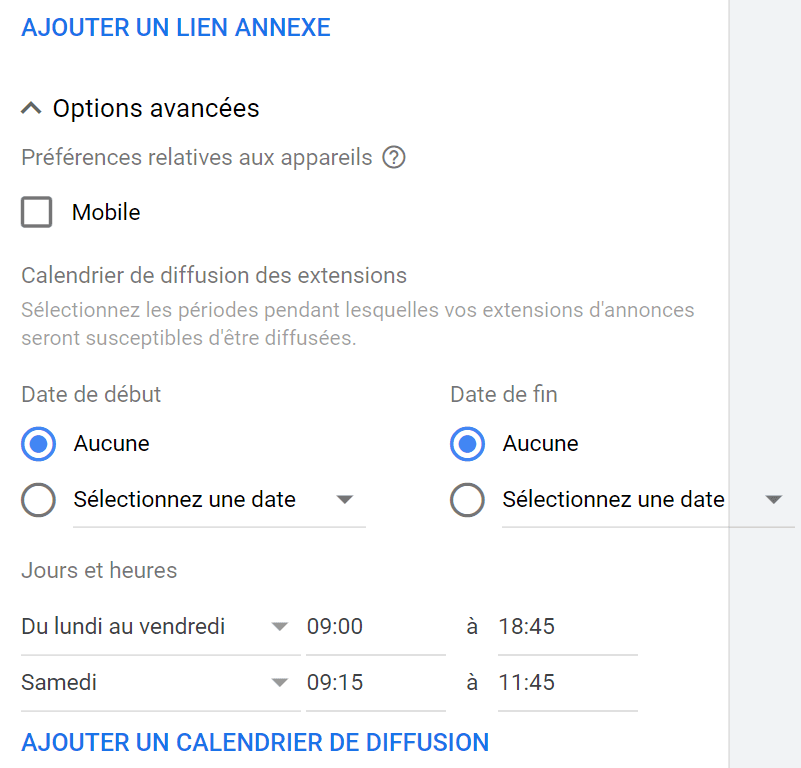Choose start date Sélectionnez une date radio
This screenshot has height=768, width=801.
tap(38, 499)
